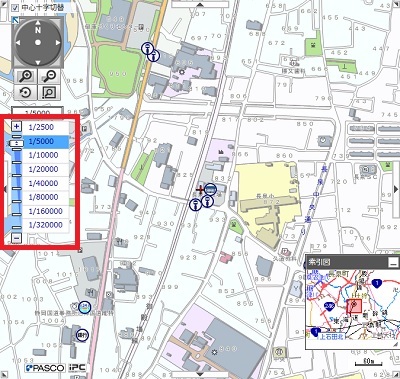Pan west using the compass left arrow
The height and width of the screenshot is (379, 400).
tap(18, 42)
